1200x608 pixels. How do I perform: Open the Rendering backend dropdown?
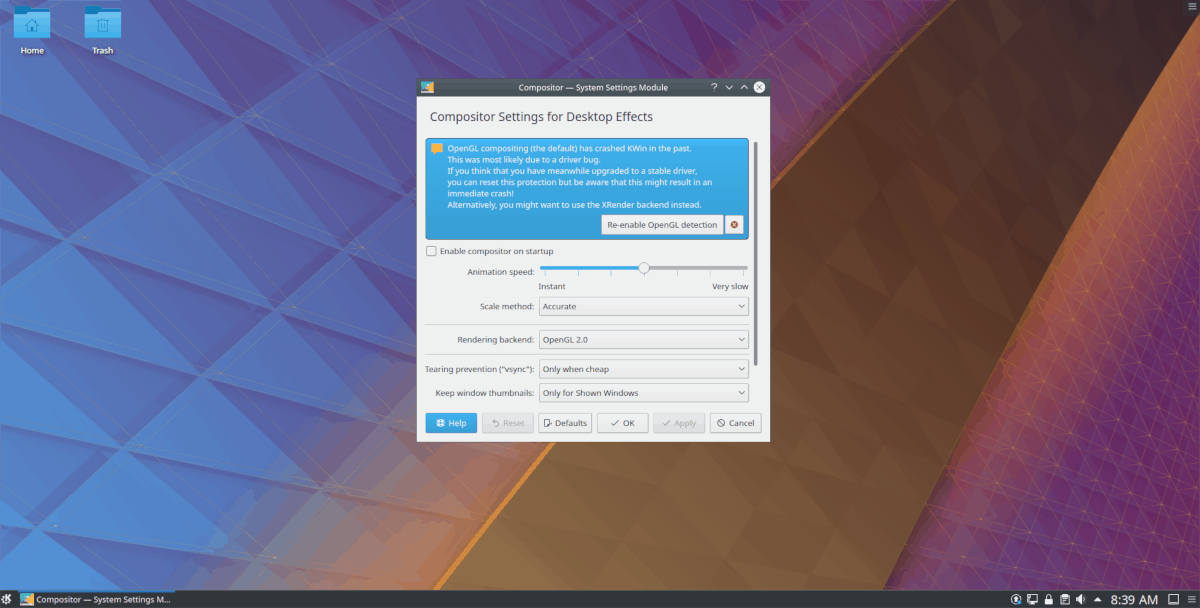[x=644, y=340]
